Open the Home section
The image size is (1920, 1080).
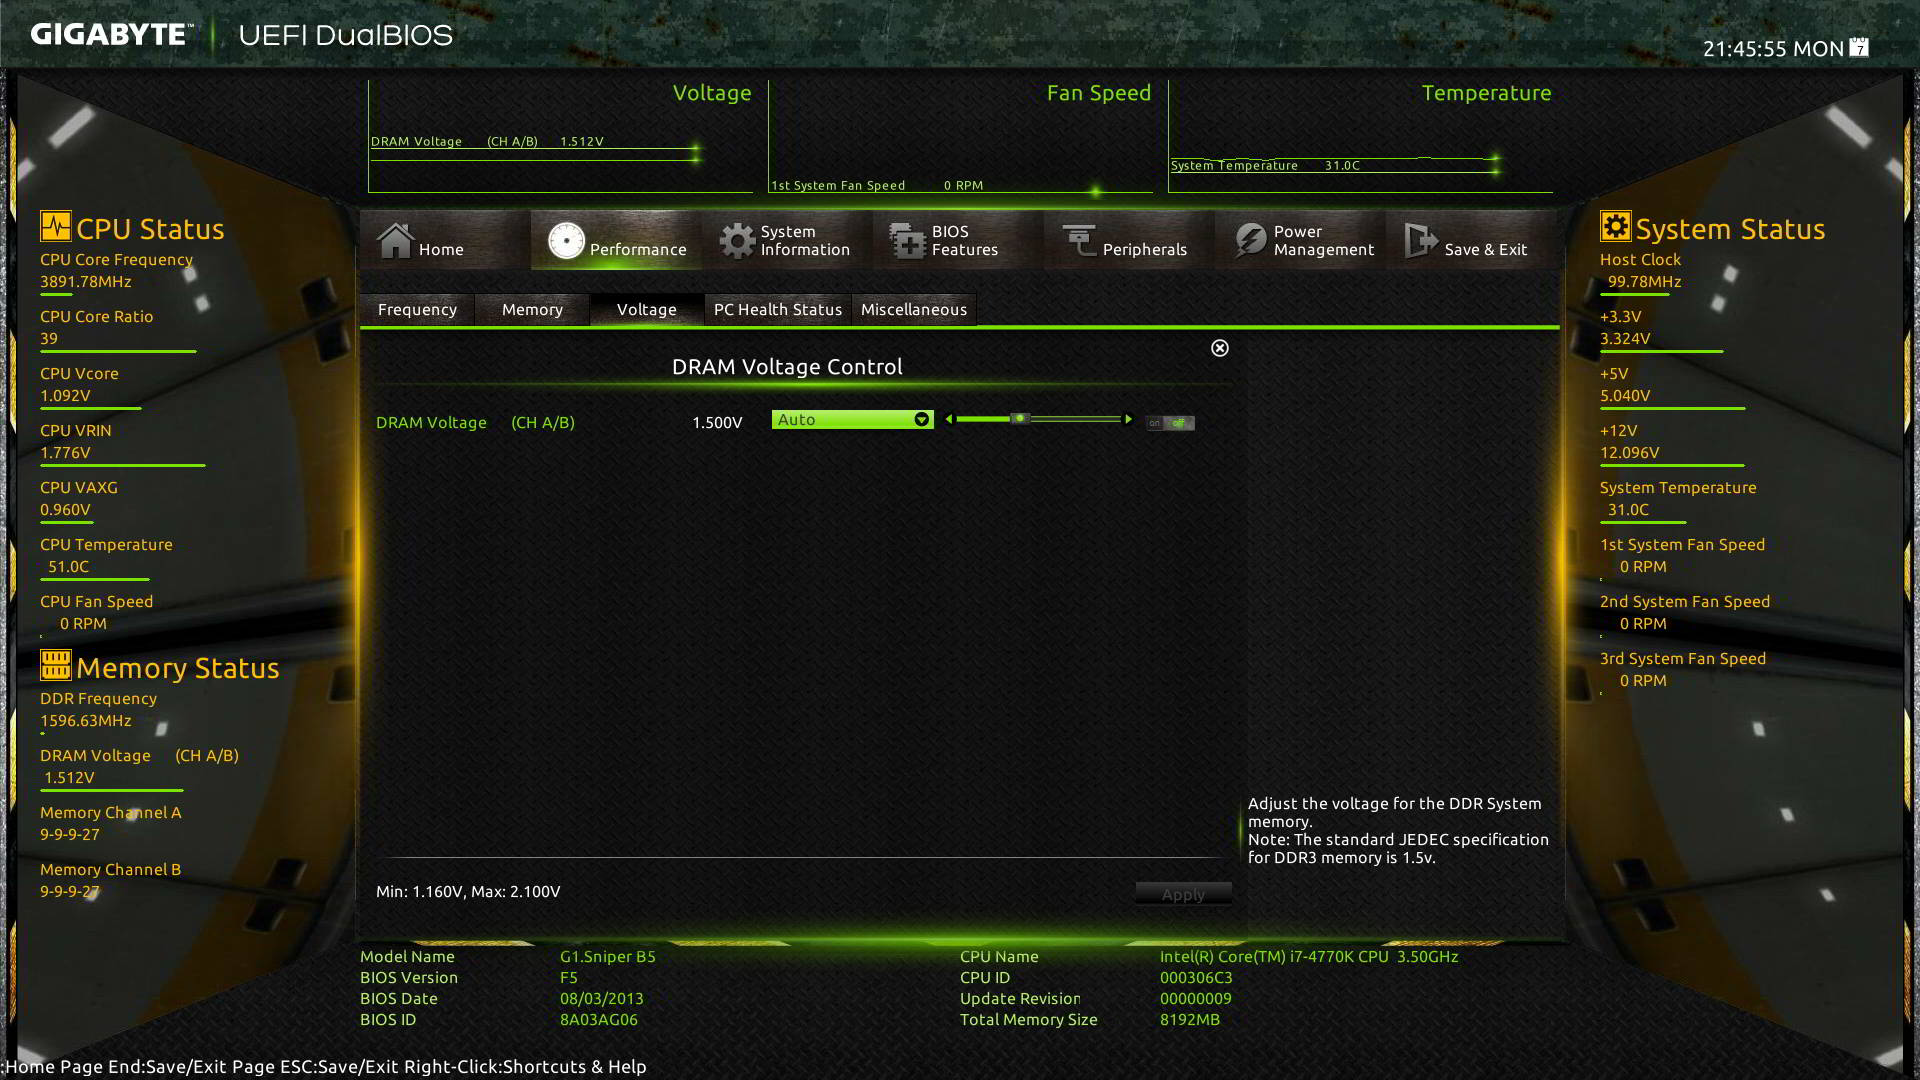444,240
